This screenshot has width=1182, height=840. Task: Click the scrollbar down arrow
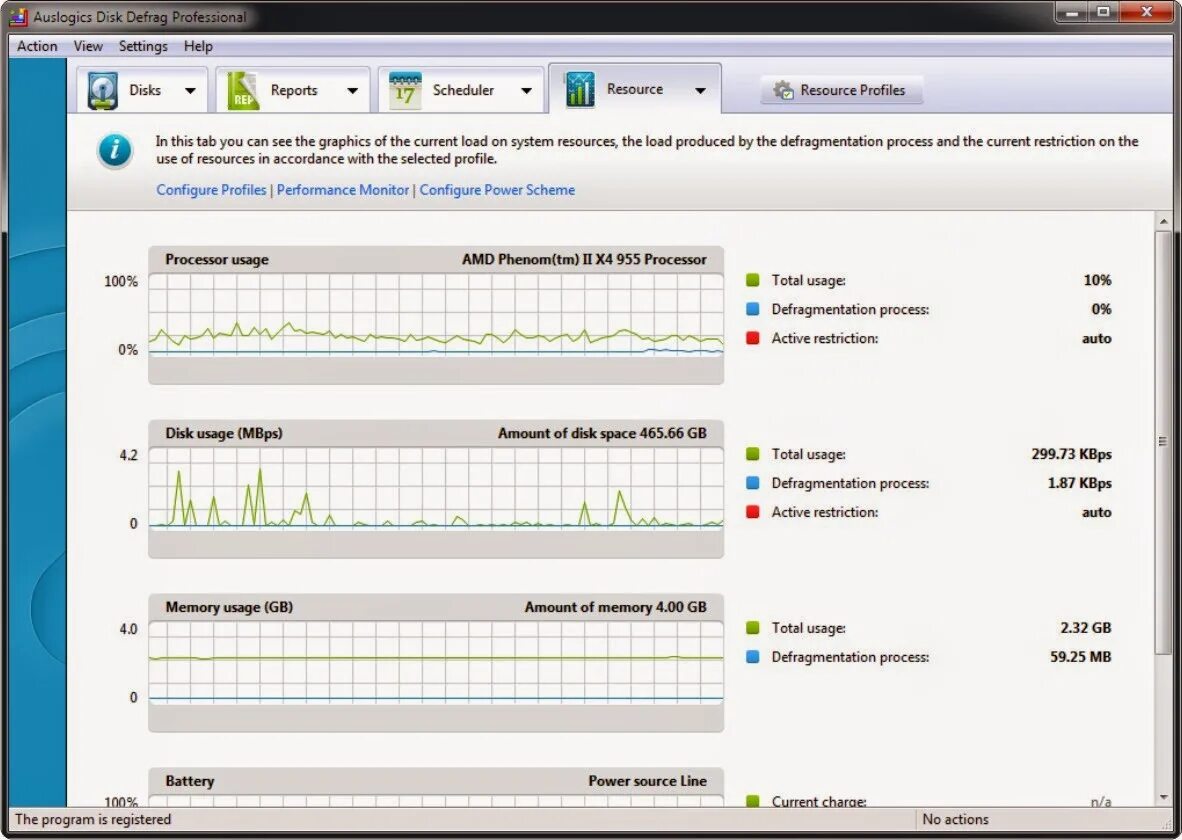1163,797
